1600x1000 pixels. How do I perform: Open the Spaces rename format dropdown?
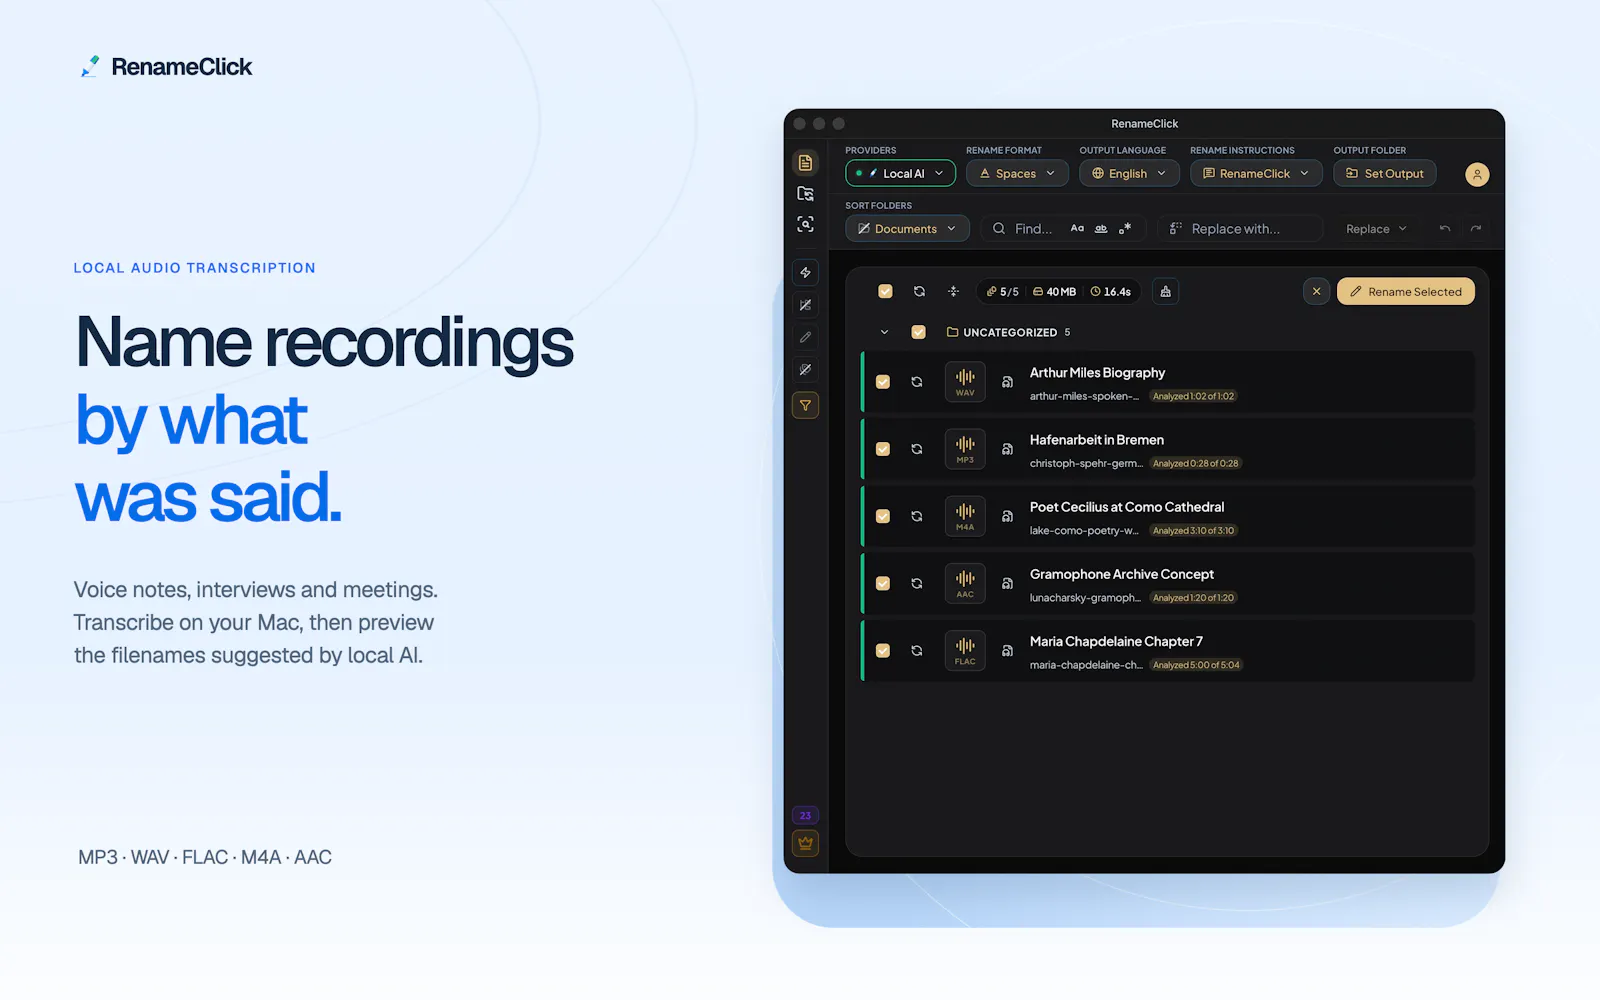tap(1017, 174)
